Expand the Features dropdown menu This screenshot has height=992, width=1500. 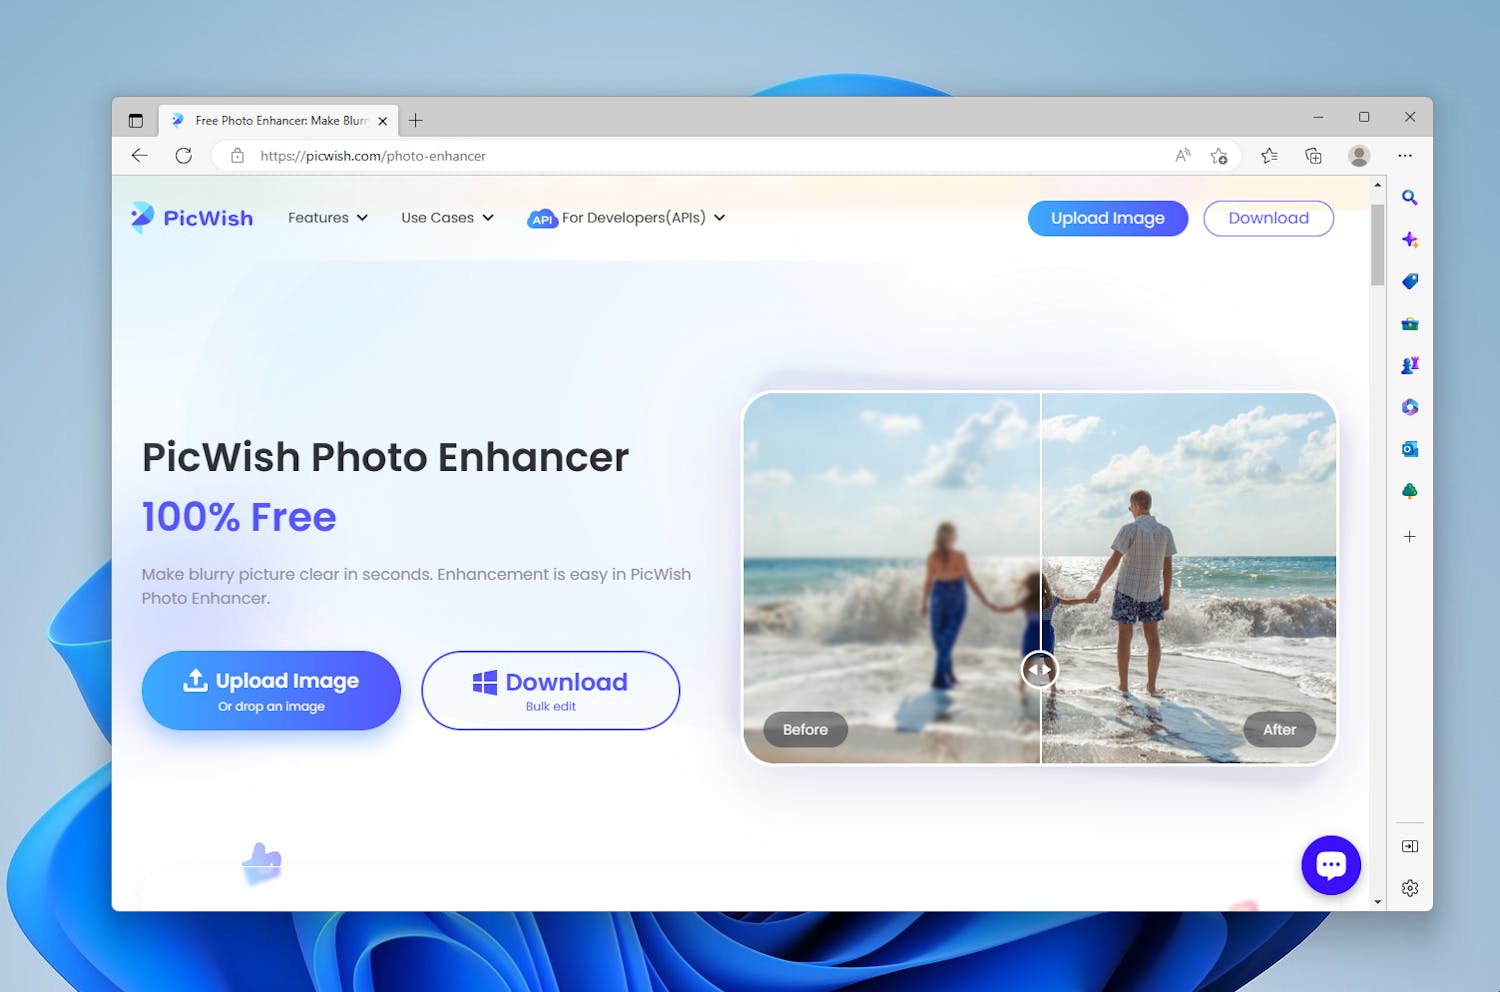click(x=327, y=218)
